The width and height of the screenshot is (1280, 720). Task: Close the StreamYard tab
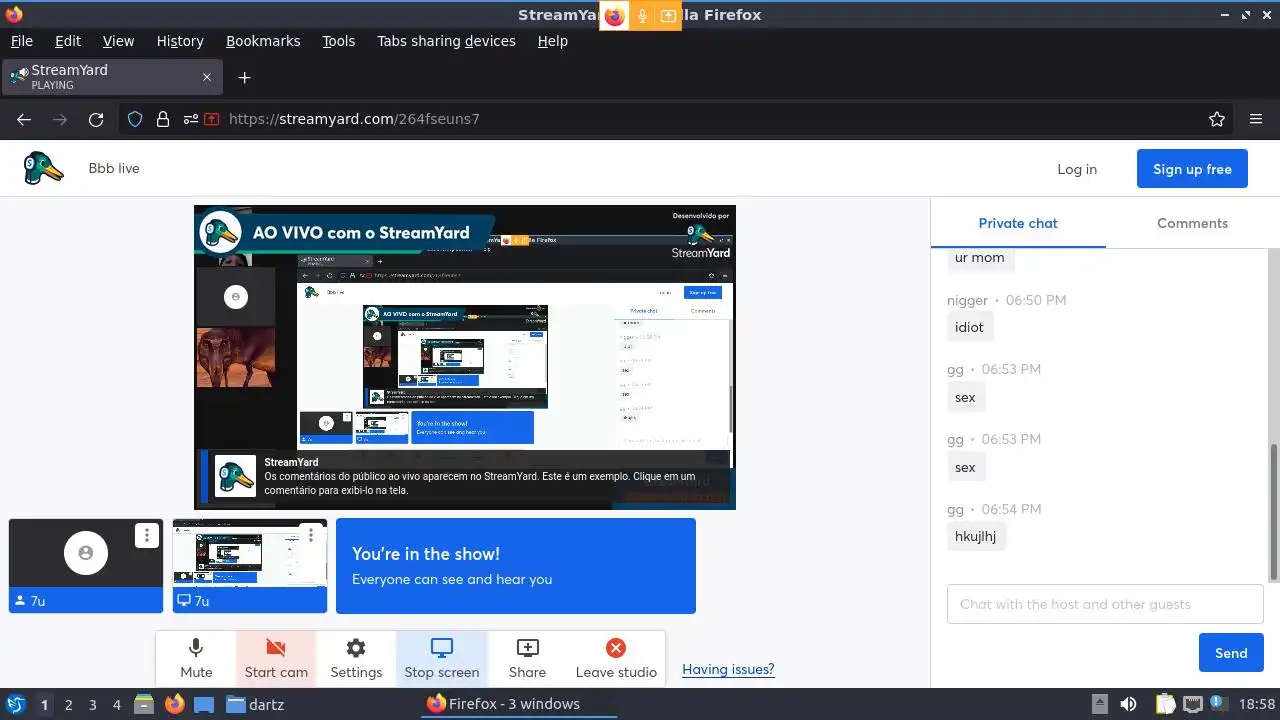(x=207, y=77)
